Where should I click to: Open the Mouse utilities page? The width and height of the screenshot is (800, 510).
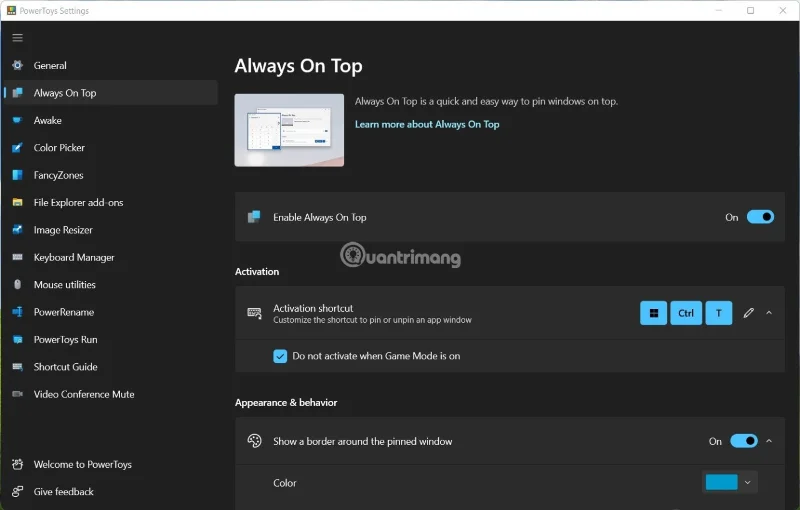64,285
